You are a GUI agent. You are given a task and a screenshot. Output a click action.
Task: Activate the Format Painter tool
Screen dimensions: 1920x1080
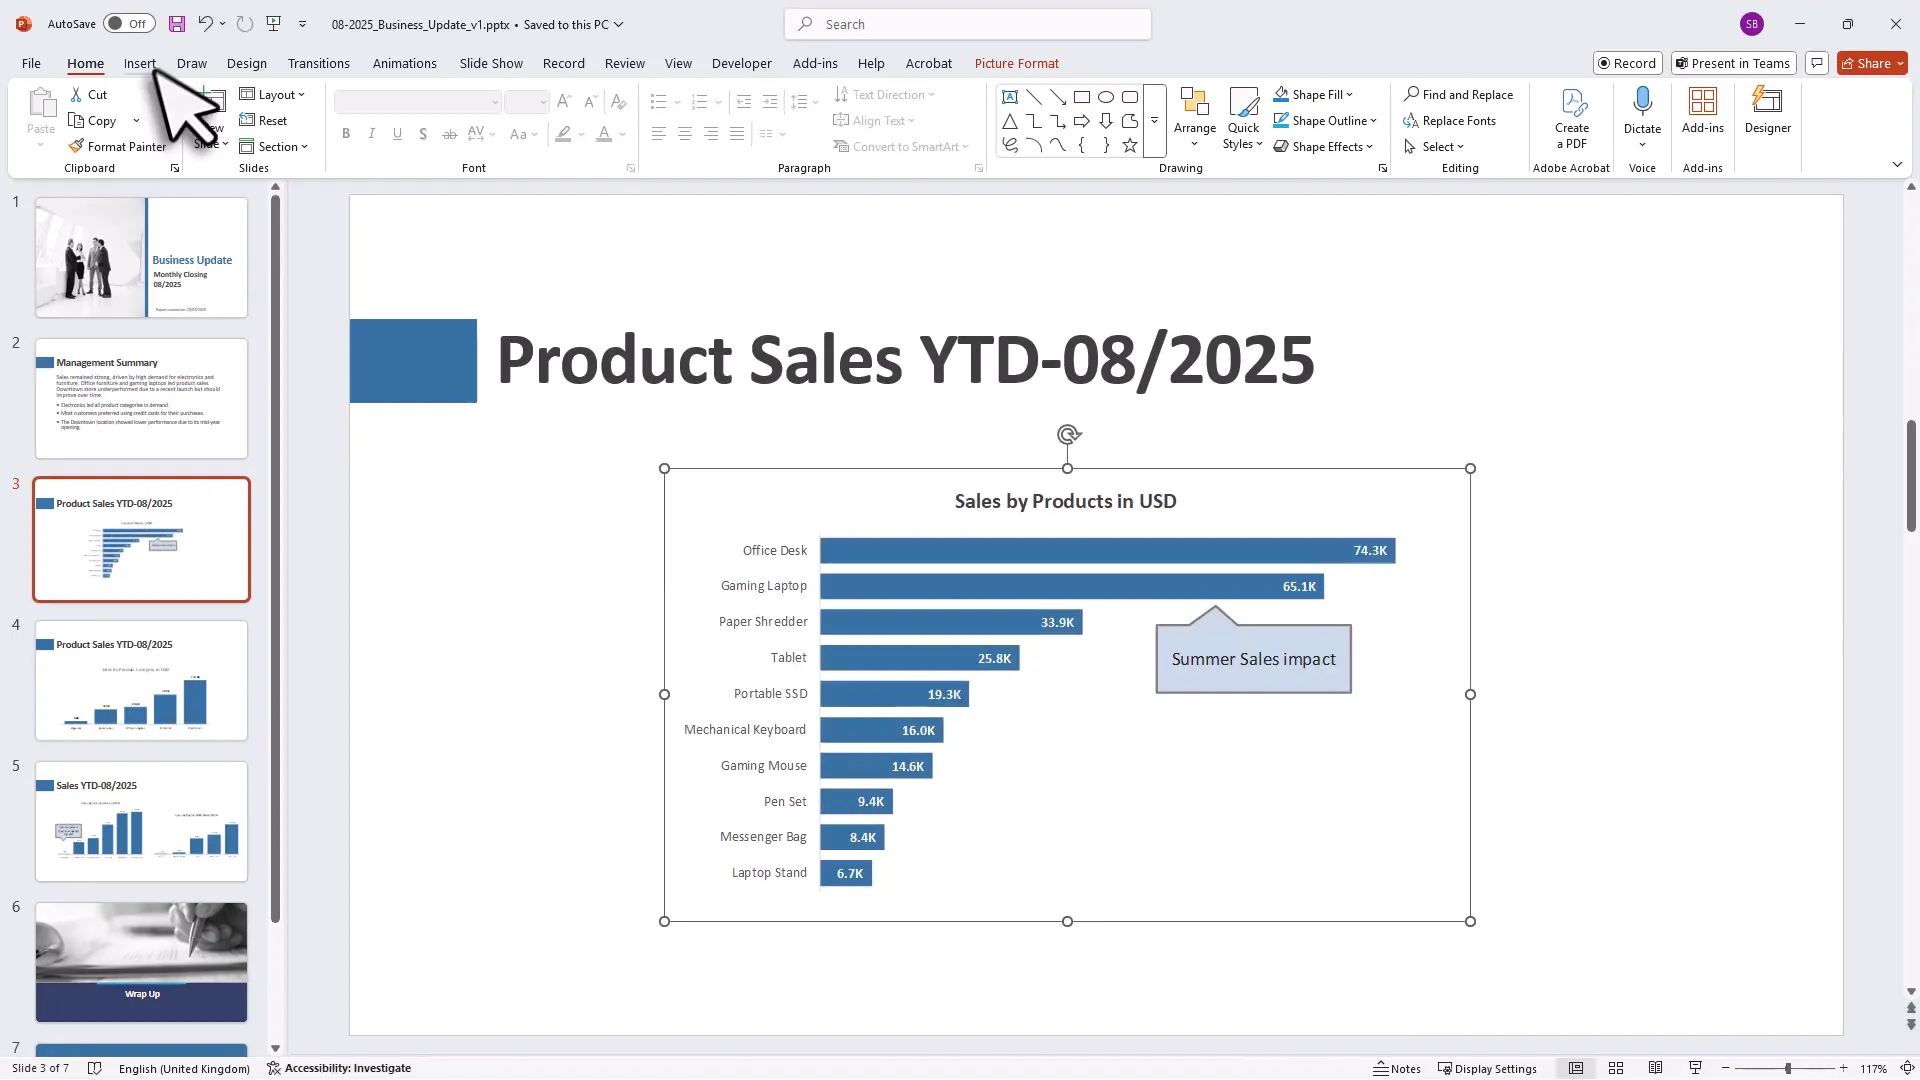pos(117,145)
